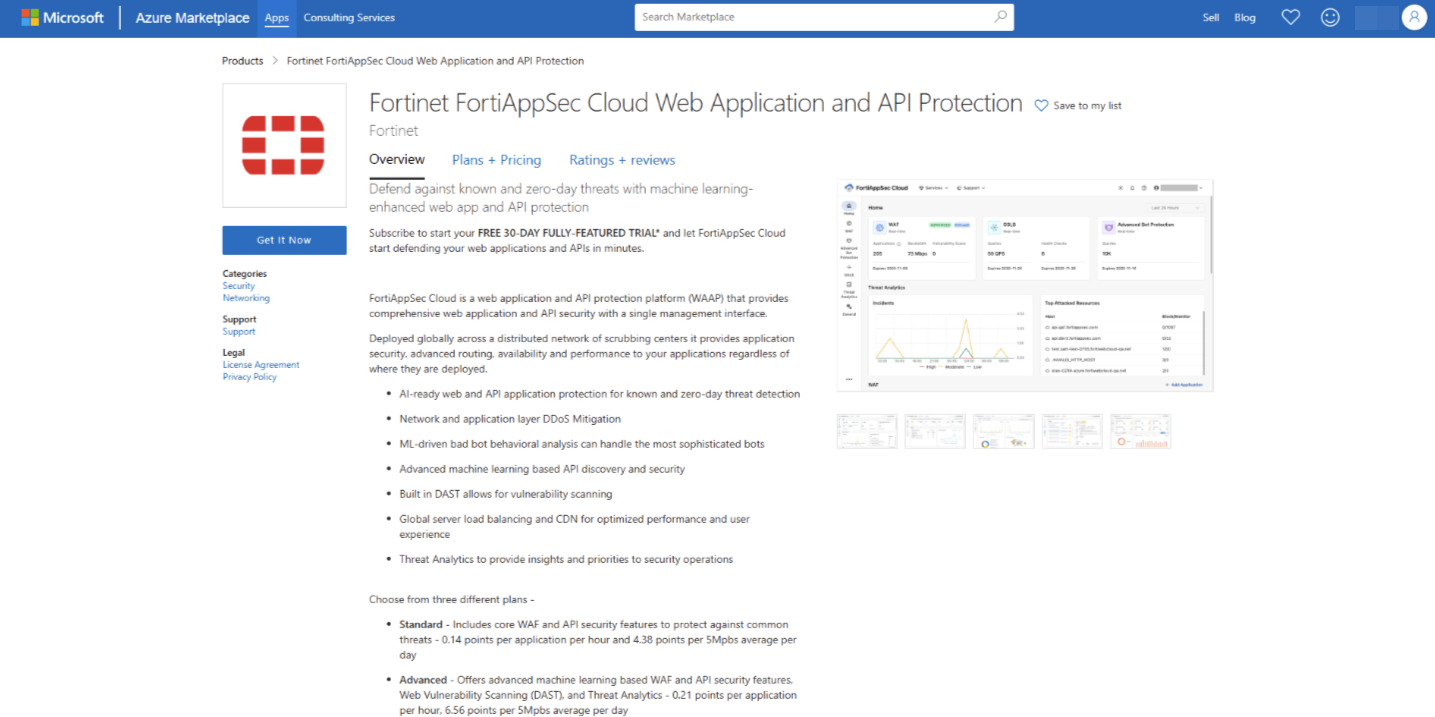The height and width of the screenshot is (717, 1435).
Task: Switch to the Plans + Pricing tab
Action: (496, 160)
